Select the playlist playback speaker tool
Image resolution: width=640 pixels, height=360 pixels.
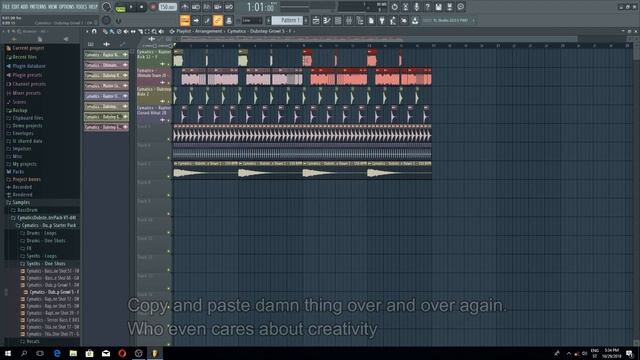point(161,31)
